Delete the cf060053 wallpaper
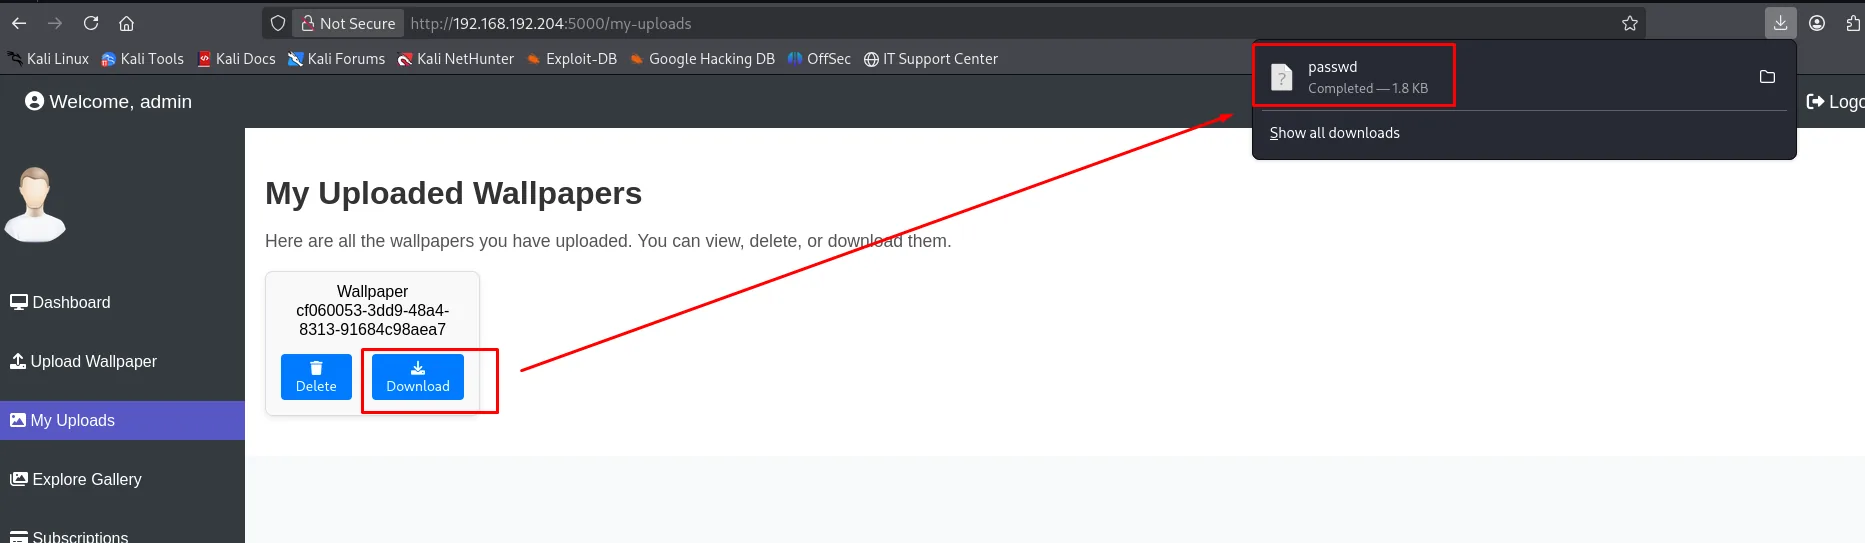Image resolution: width=1865 pixels, height=543 pixels. [x=316, y=377]
